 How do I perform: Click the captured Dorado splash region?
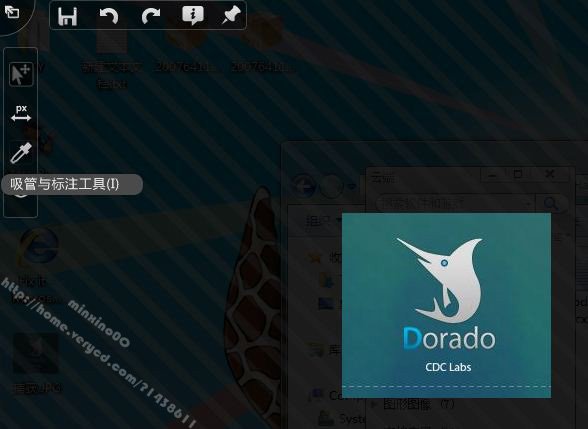(x=446, y=305)
